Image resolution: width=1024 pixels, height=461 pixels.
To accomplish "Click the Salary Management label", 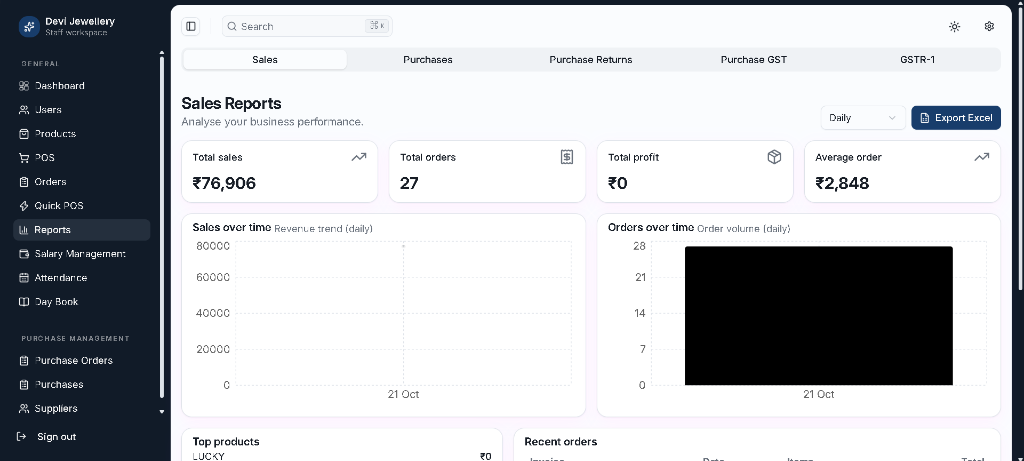I will click(80, 253).
